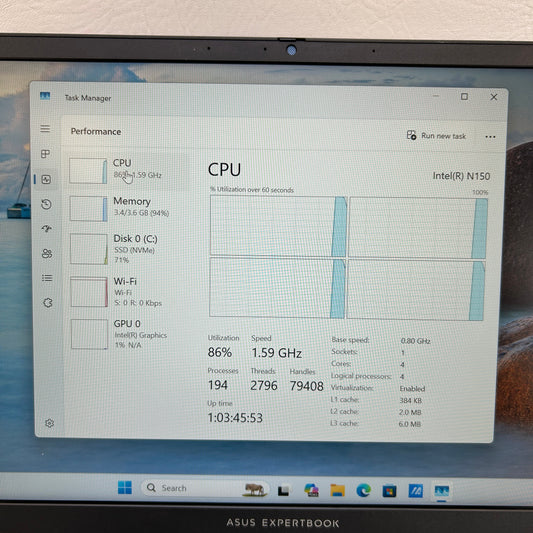Click the L3 cache 6.0 MB value
The width and height of the screenshot is (533, 533).
click(410, 424)
